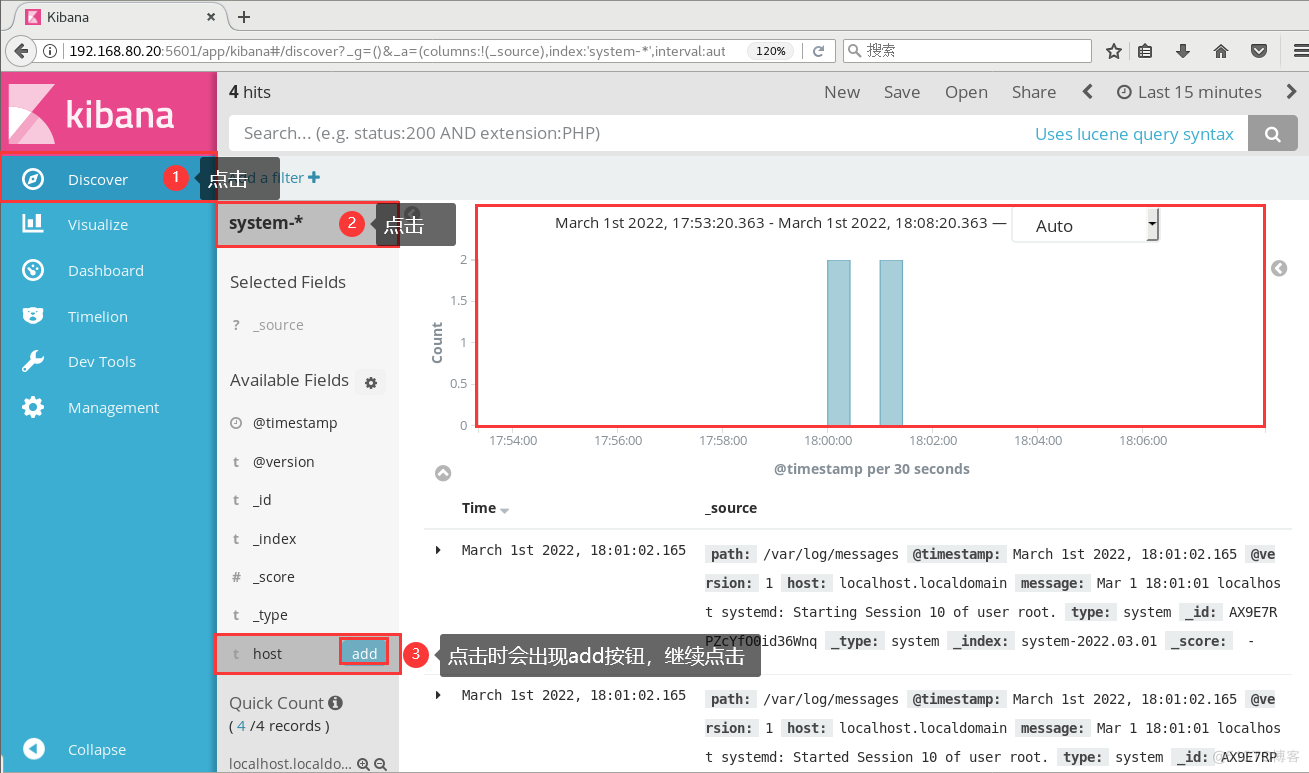Click the up-arrow circle below the chart
Screen dimensions: 1309x773
tap(443, 473)
